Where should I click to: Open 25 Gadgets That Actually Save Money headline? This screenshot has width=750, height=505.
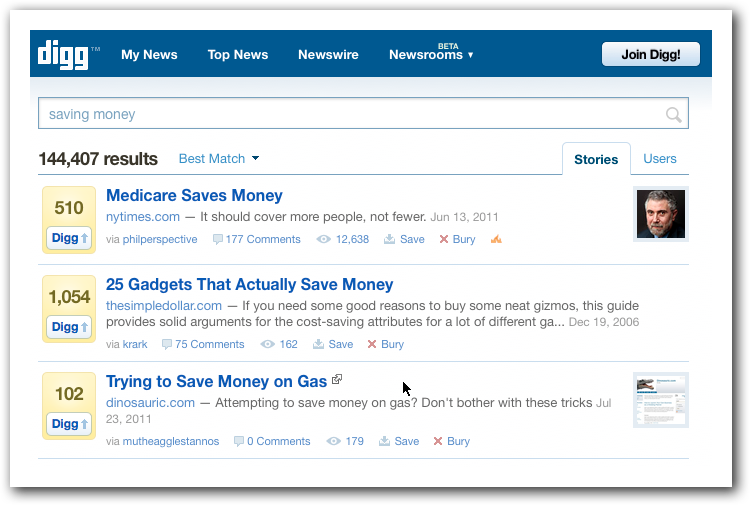pyautogui.click(x=250, y=285)
